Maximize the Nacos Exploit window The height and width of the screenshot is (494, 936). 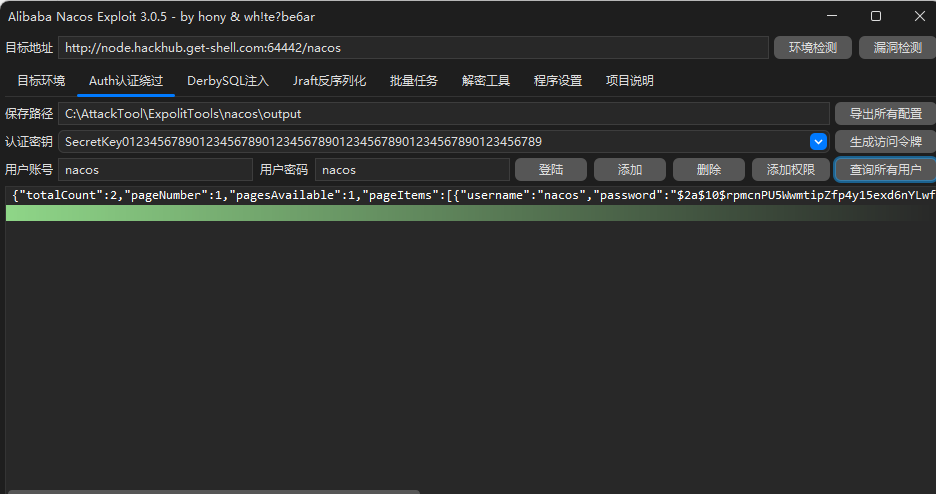tap(876, 16)
